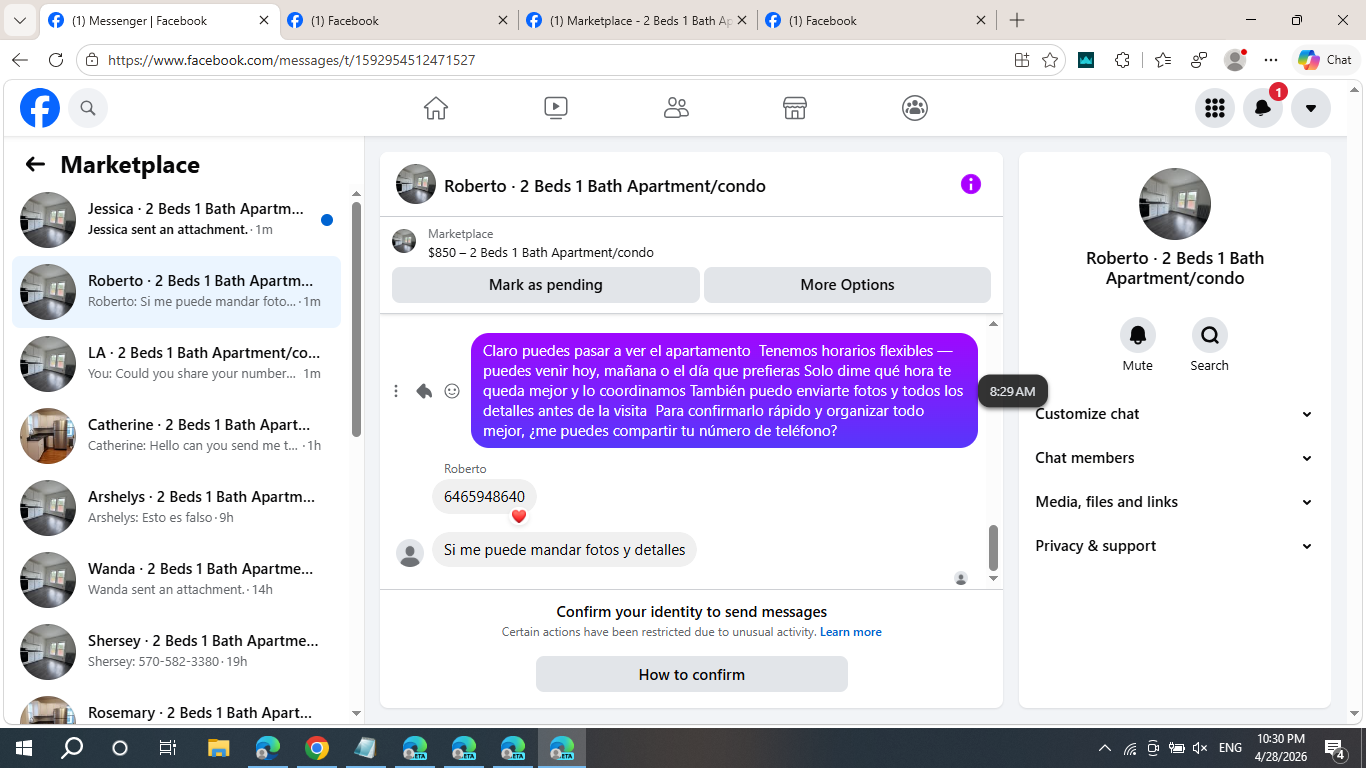Open a new browser tab
This screenshot has height=768, width=1366.
(x=1017, y=20)
